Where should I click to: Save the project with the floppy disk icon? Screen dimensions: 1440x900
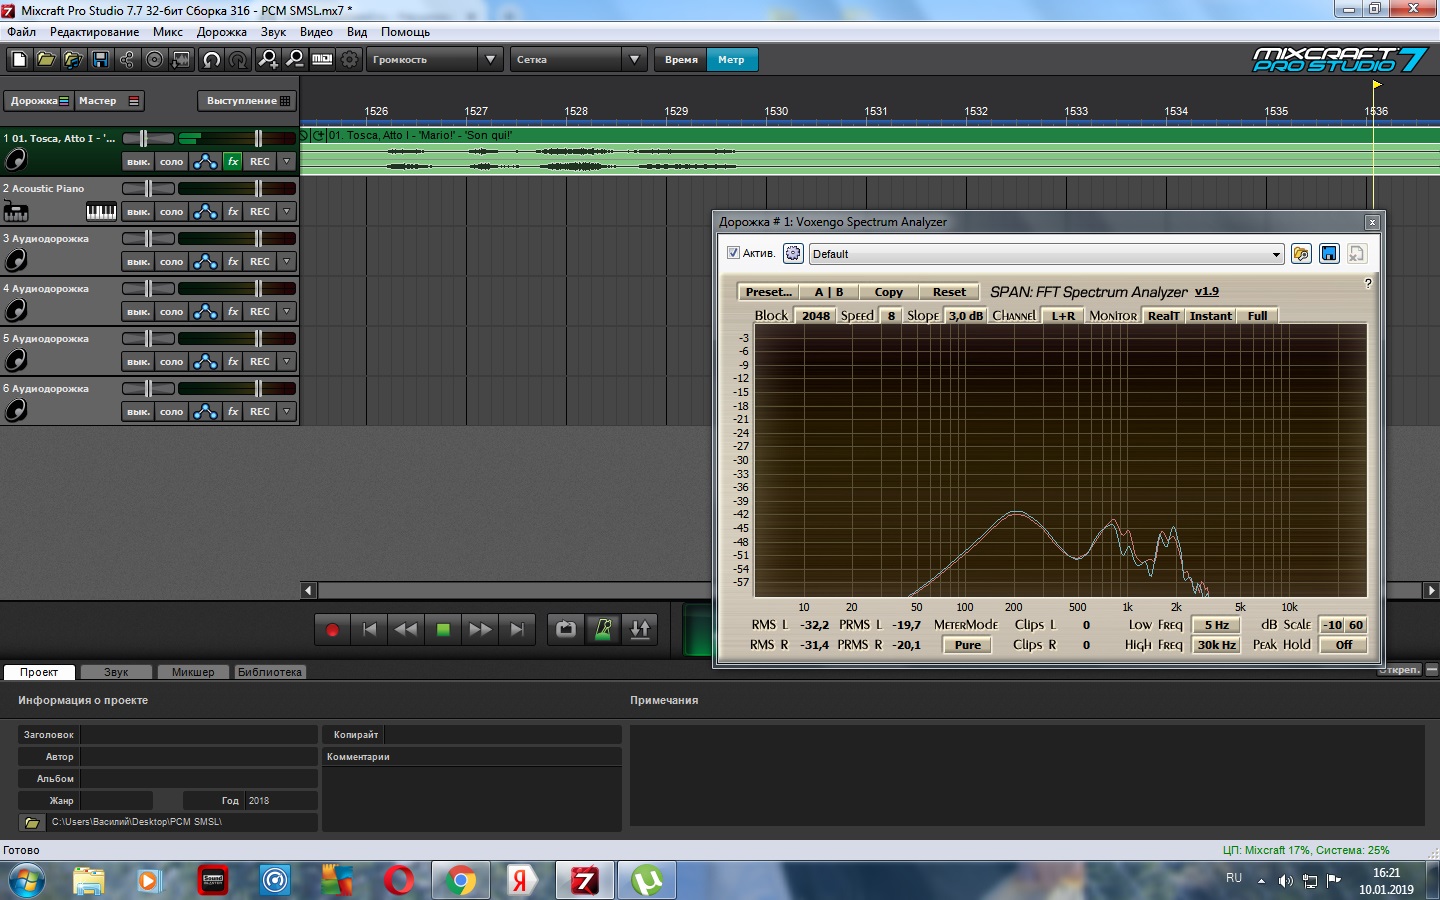click(x=100, y=60)
